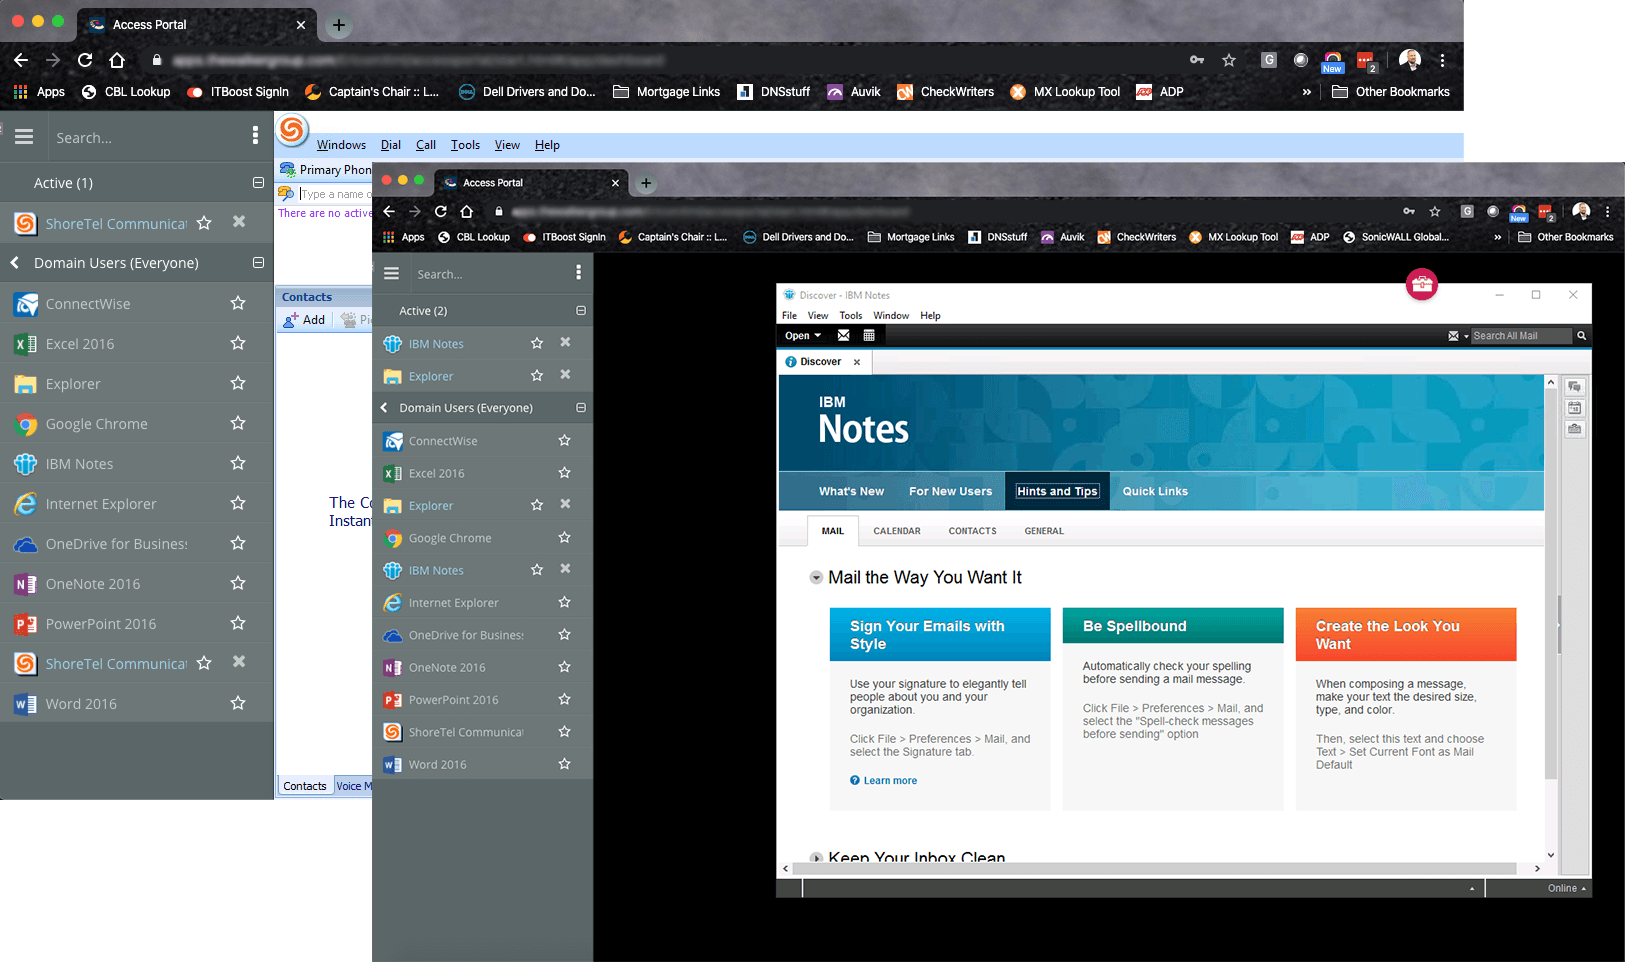Click Add contact button in ShoreTel Contacts
The width and height of the screenshot is (1625, 962).
click(304, 320)
